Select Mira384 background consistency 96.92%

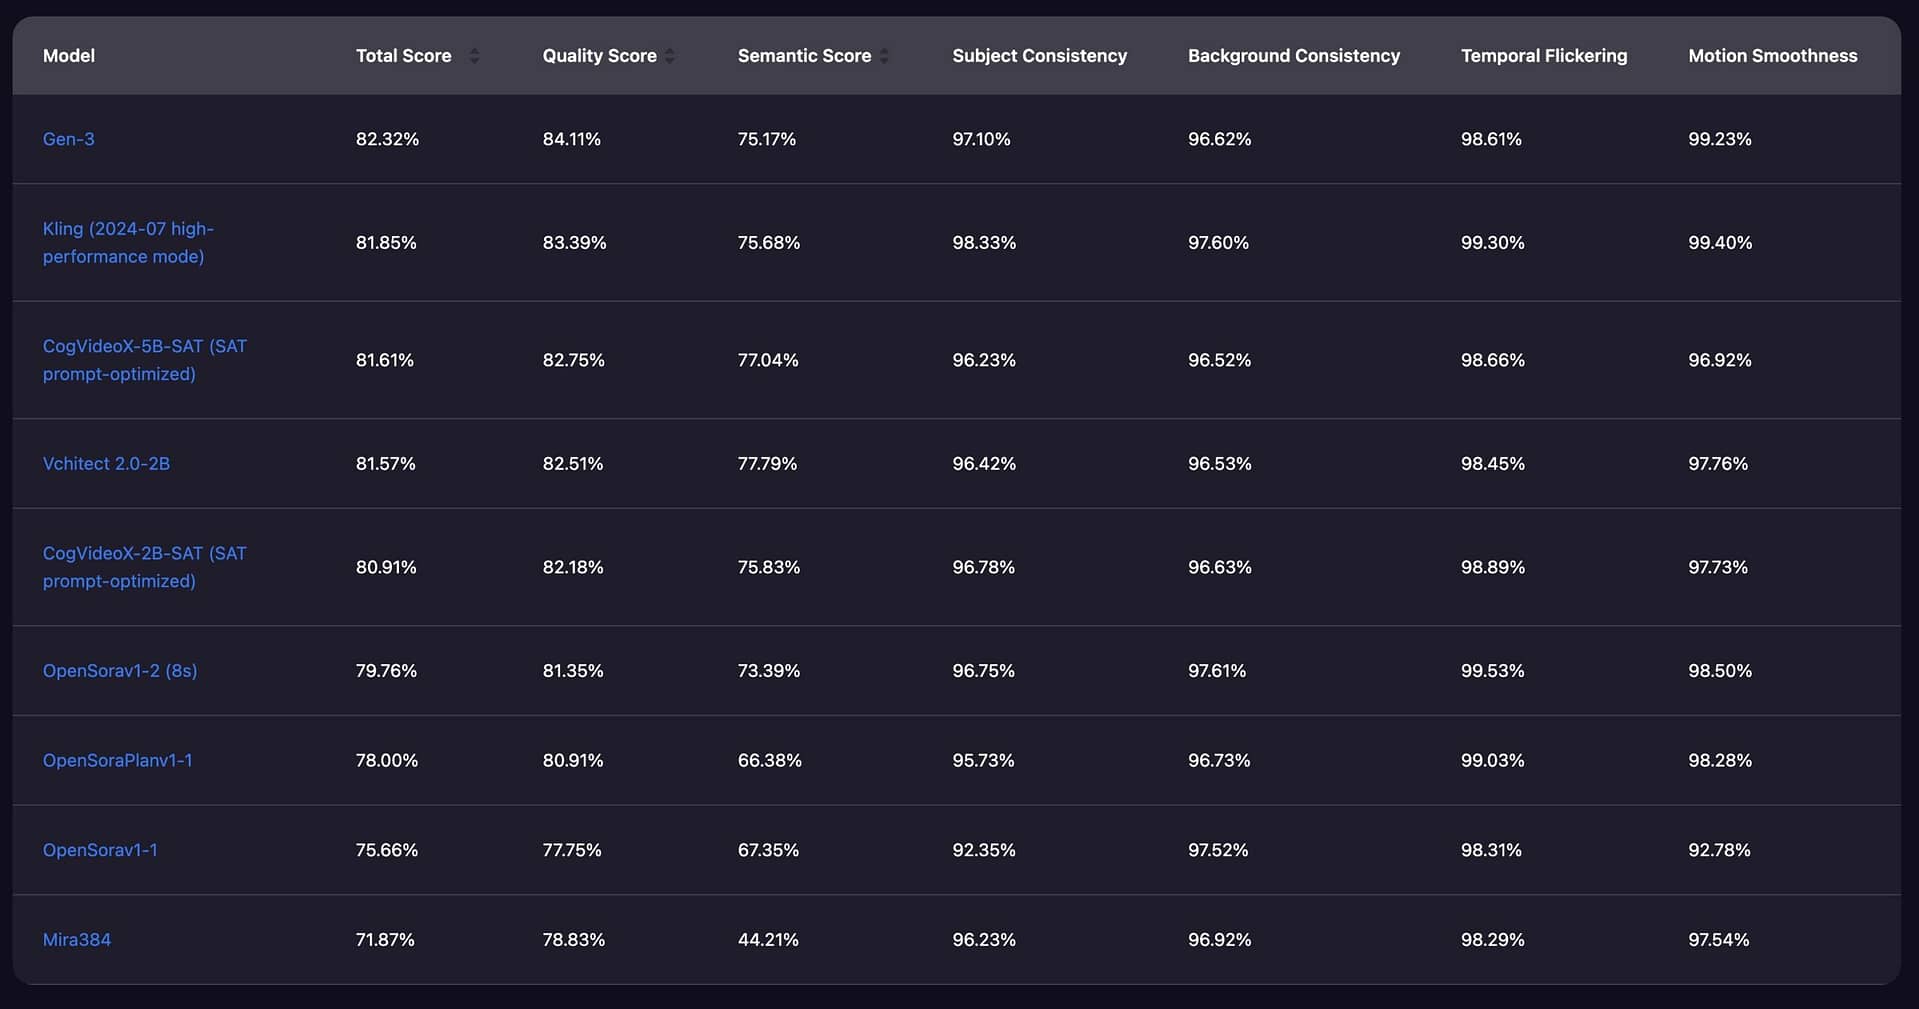coord(1220,940)
